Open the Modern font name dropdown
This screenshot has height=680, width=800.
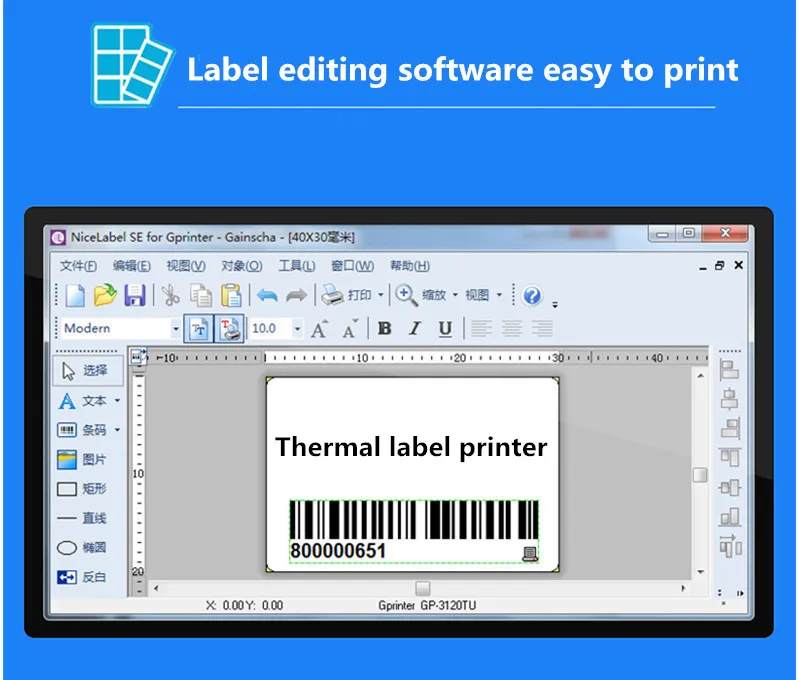(x=176, y=329)
